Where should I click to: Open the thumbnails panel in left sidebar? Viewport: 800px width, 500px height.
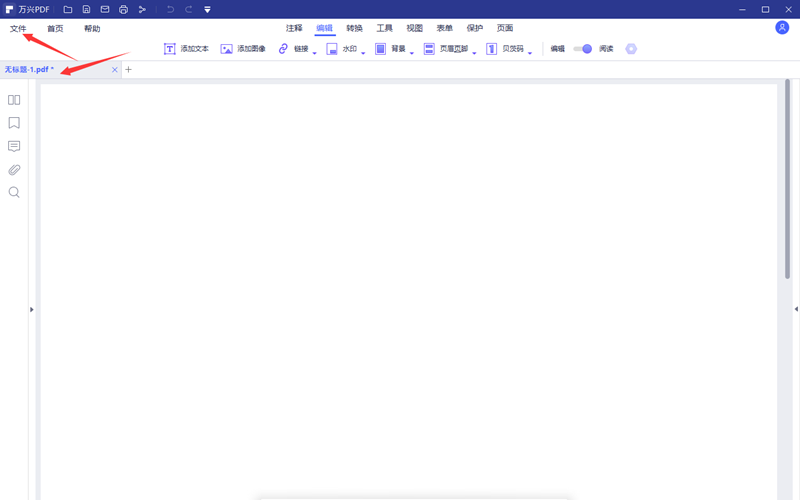coord(14,100)
